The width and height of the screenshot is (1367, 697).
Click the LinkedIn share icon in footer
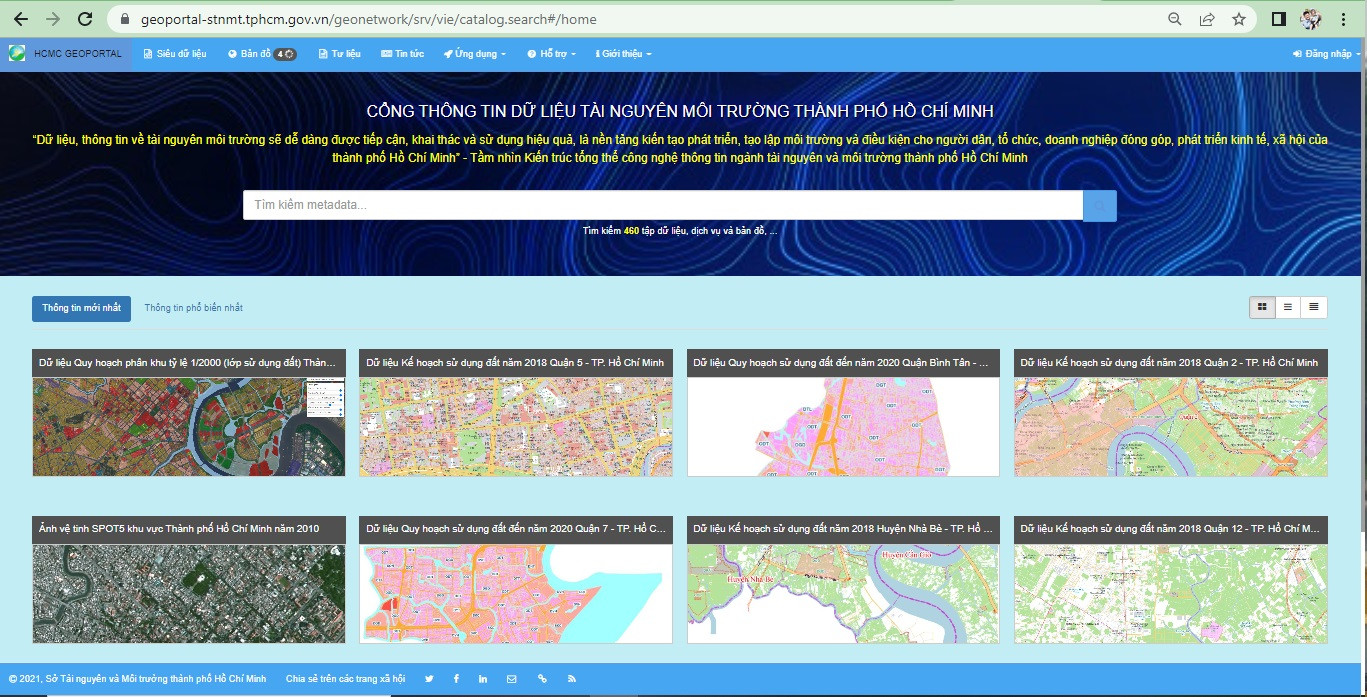click(x=483, y=679)
